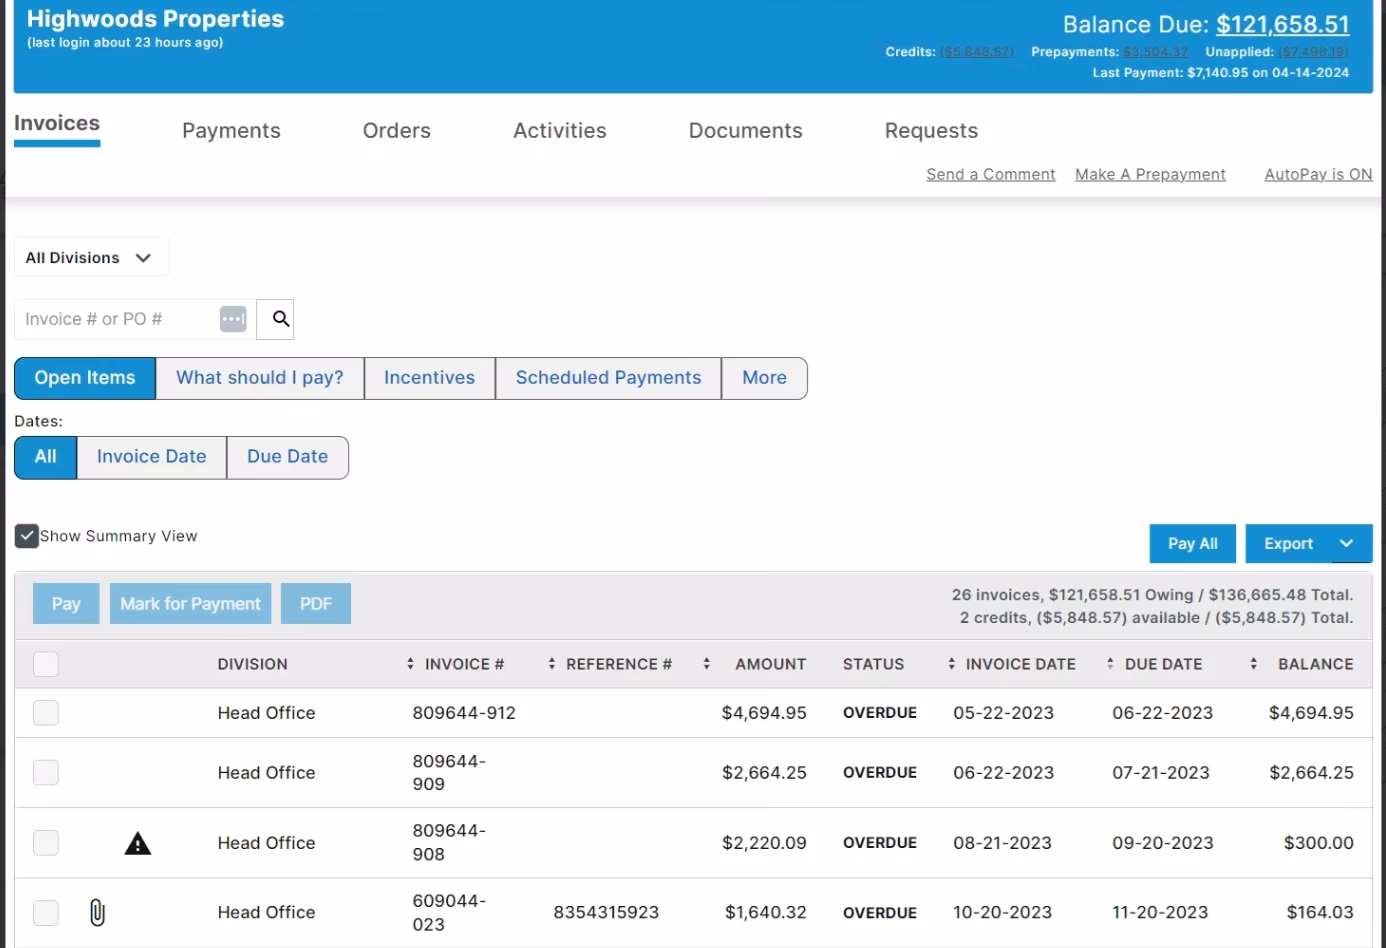Sort by Amount column arrows

pyautogui.click(x=707, y=664)
